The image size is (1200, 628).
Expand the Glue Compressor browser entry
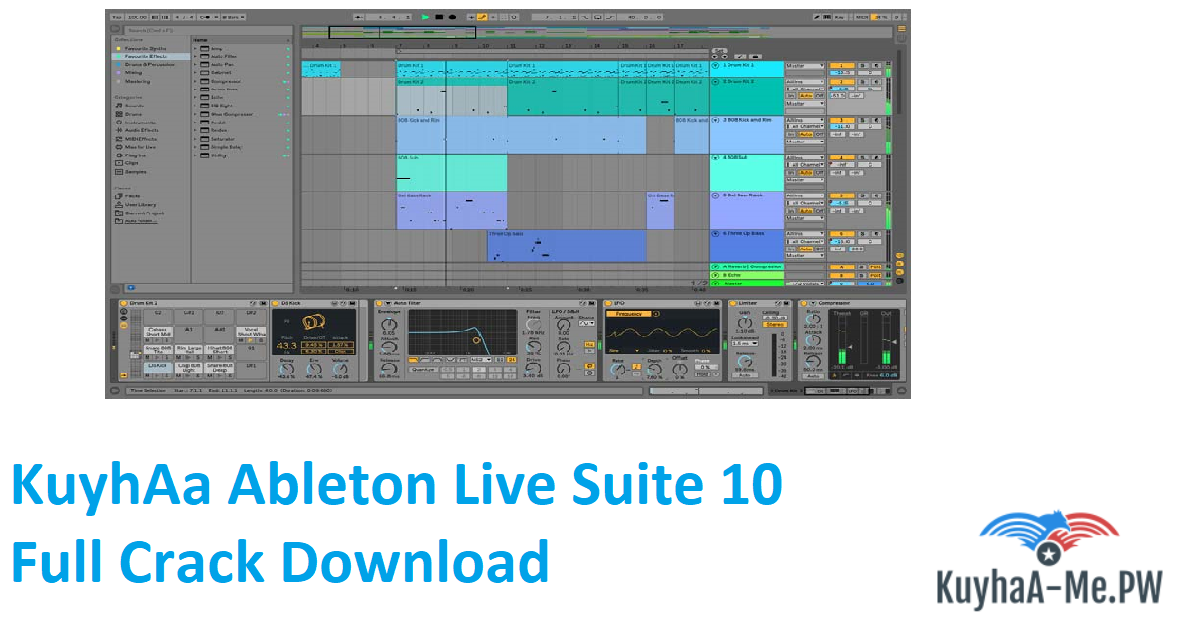pyautogui.click(x=196, y=114)
